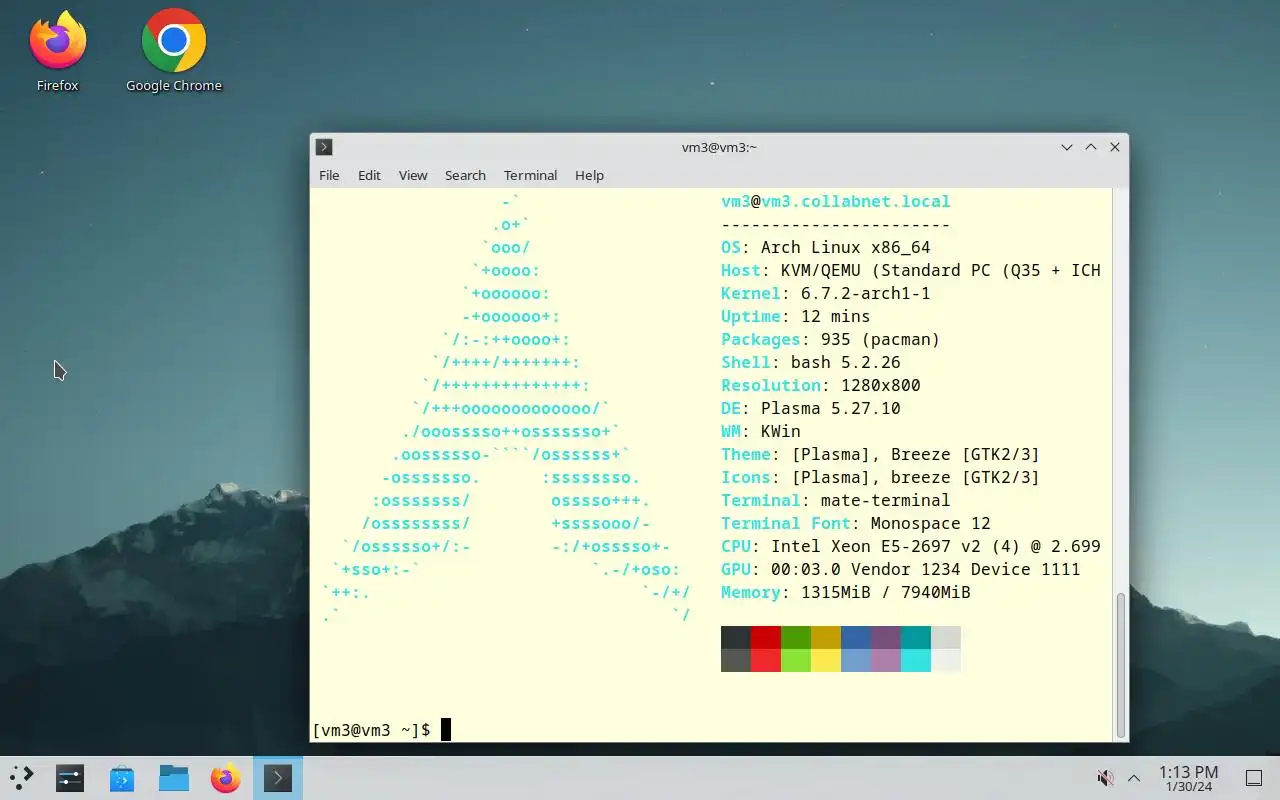Click the 'Monospace 12' terminal font value
Viewport: 1280px width, 800px height.
[x=931, y=523]
